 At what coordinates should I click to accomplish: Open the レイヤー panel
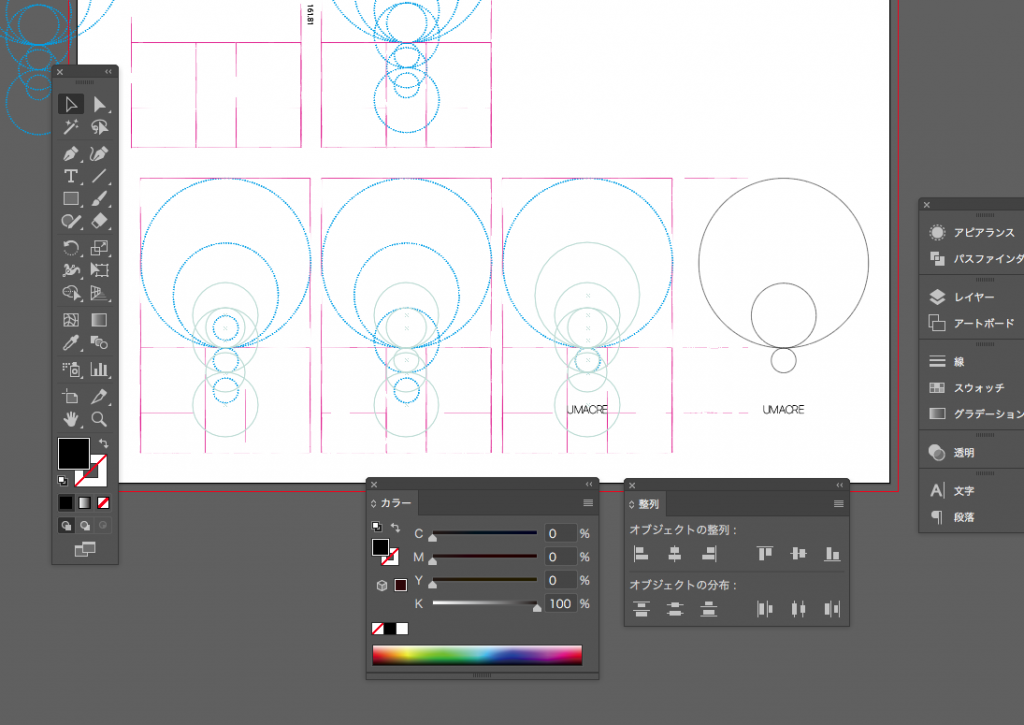(x=972, y=297)
